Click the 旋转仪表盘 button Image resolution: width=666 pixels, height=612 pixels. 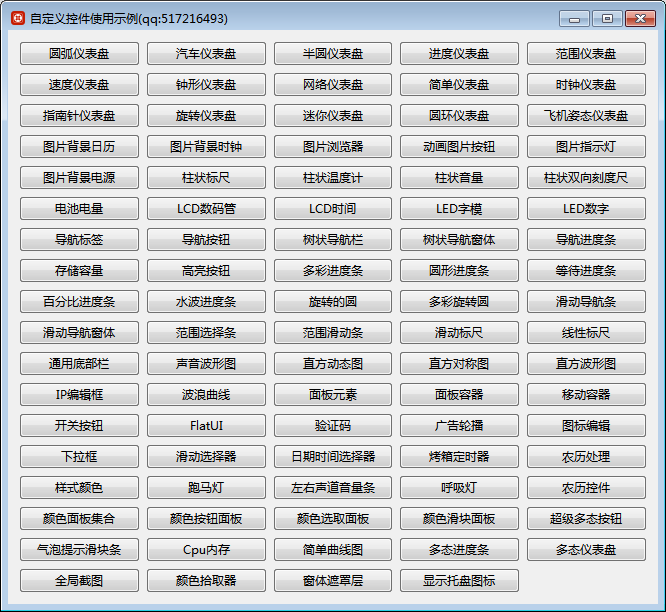[206, 116]
